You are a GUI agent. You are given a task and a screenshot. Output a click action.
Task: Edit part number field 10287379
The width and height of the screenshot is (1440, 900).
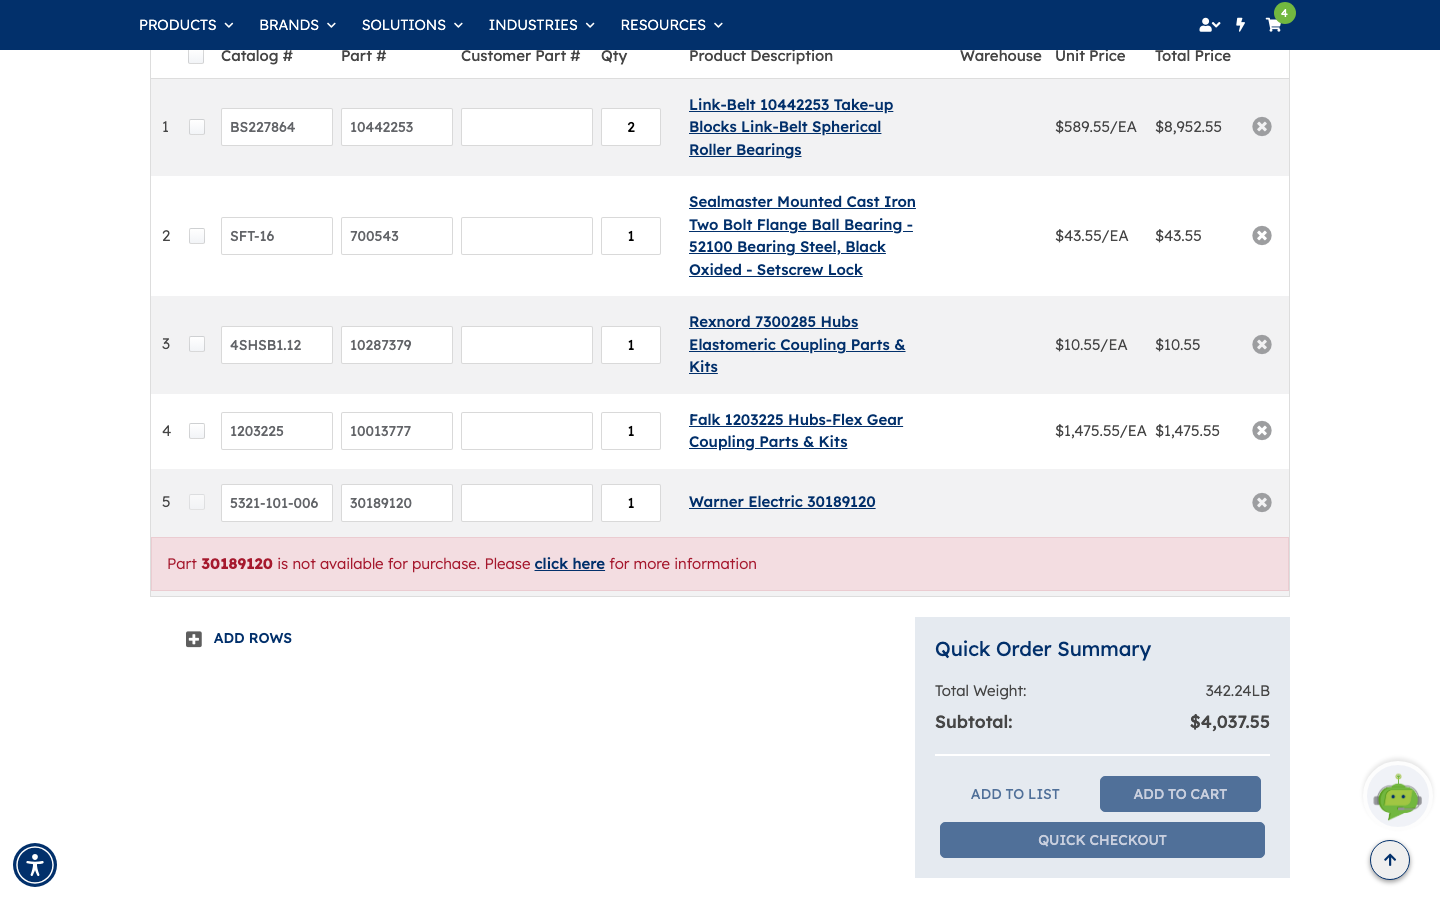pyautogui.click(x=397, y=345)
